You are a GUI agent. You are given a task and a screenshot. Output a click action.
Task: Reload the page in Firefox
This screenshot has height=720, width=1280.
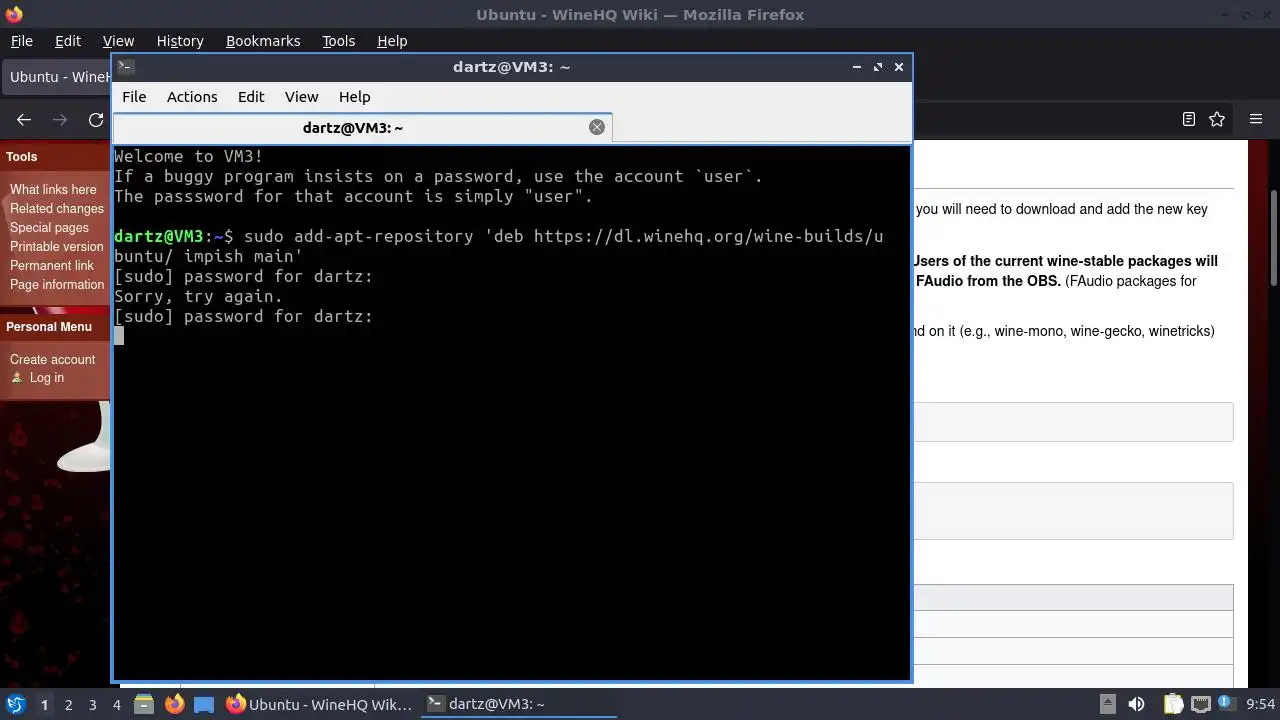(x=96, y=119)
